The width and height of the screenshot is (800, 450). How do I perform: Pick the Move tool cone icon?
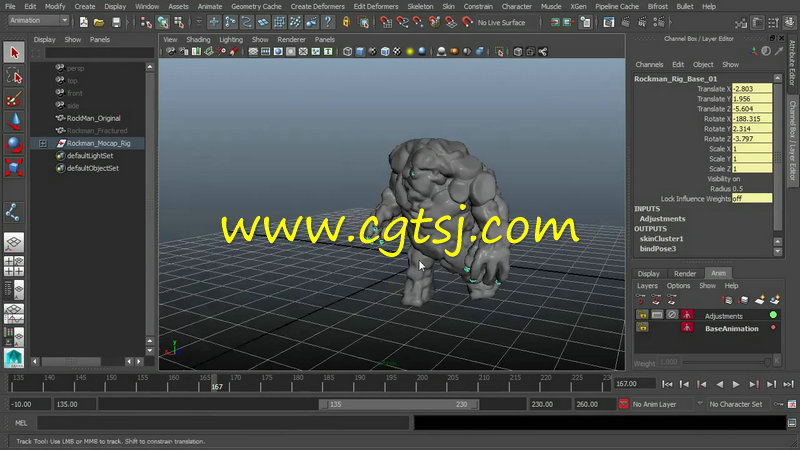pyautogui.click(x=14, y=121)
